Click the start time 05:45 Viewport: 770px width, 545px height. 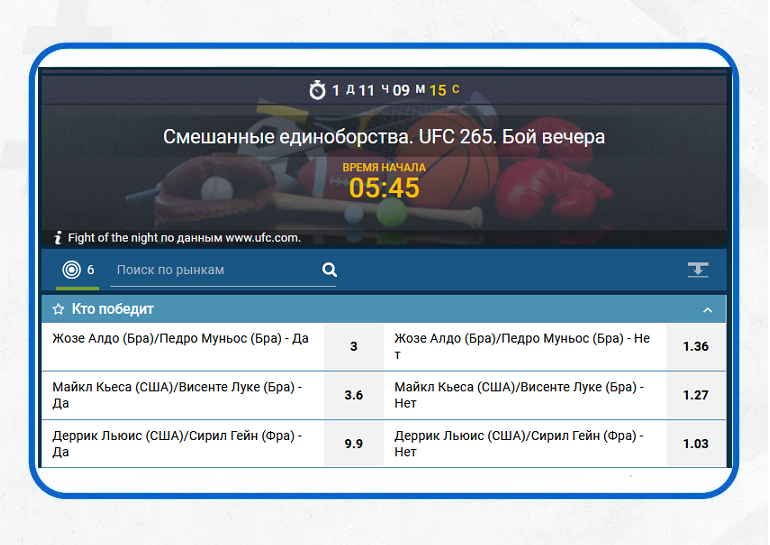click(x=384, y=188)
